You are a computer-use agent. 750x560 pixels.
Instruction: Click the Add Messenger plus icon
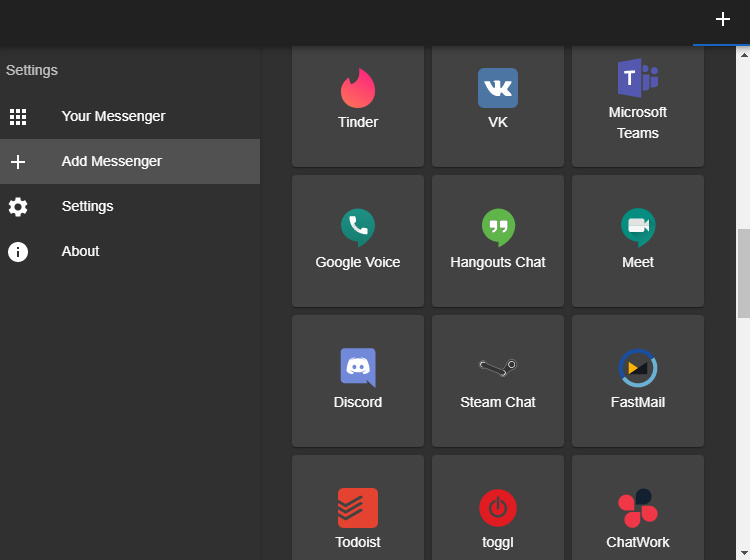point(18,162)
